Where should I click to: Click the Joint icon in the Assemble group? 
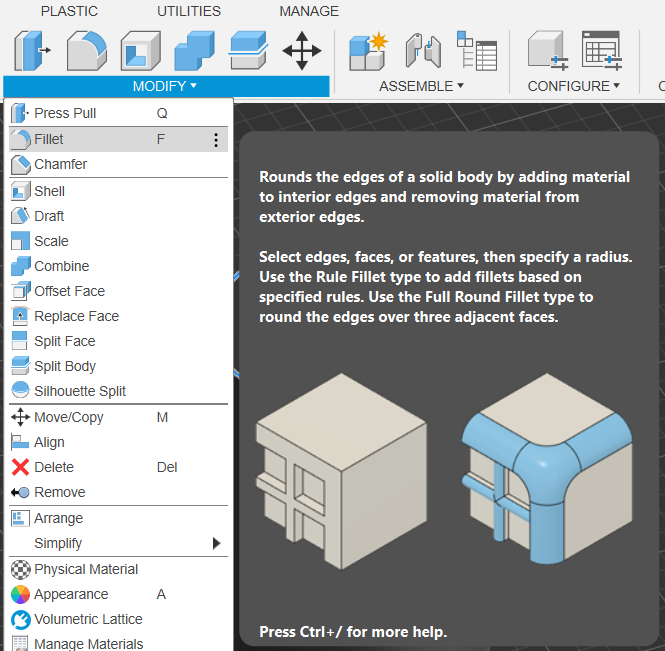(422, 50)
